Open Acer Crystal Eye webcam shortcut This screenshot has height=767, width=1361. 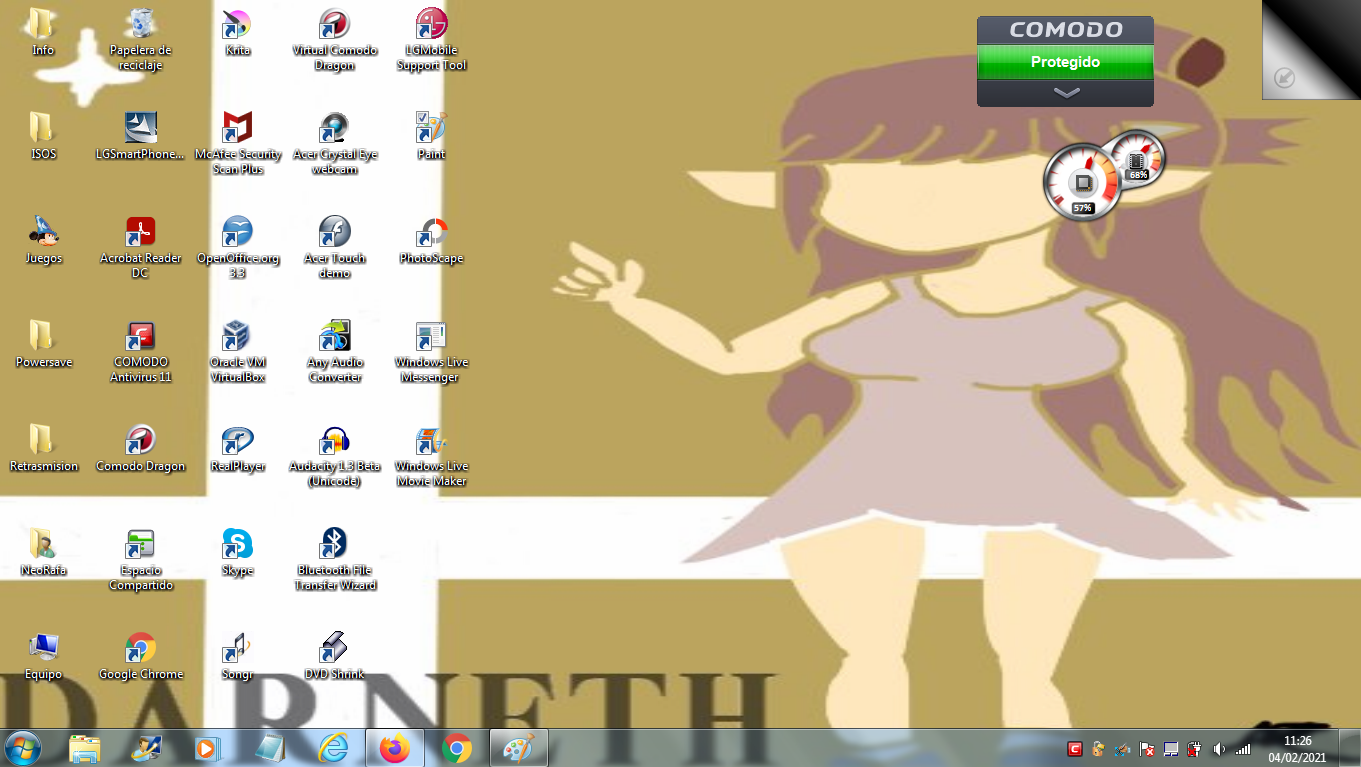(x=335, y=143)
